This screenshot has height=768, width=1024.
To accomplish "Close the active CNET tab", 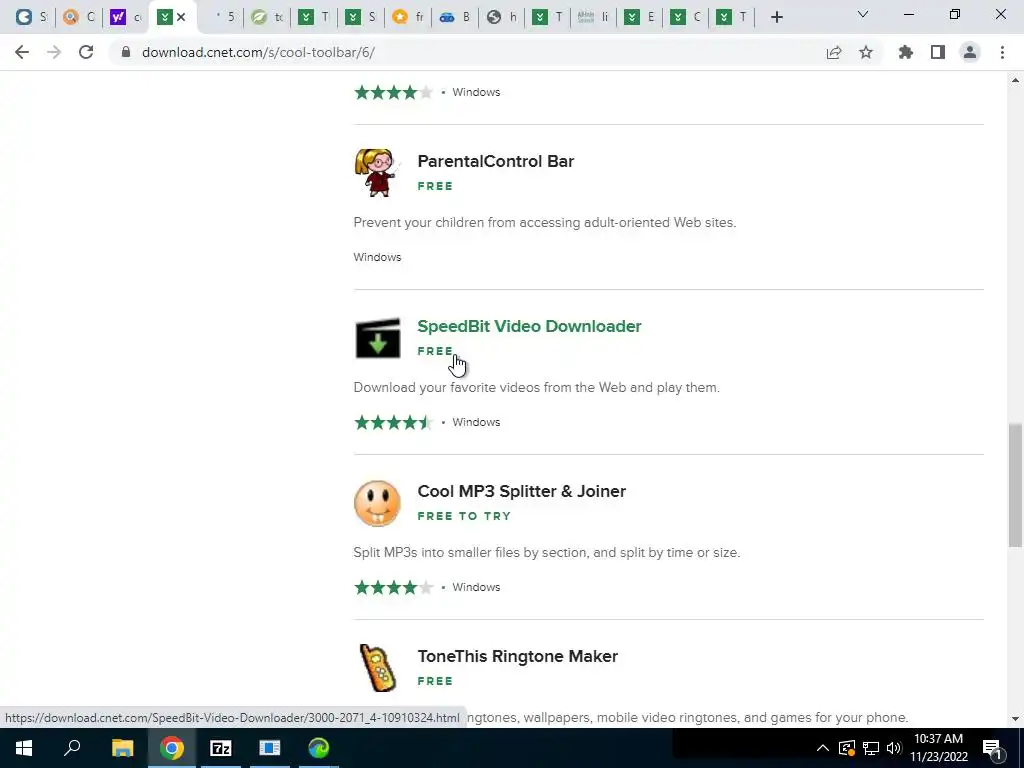I will 181,17.
